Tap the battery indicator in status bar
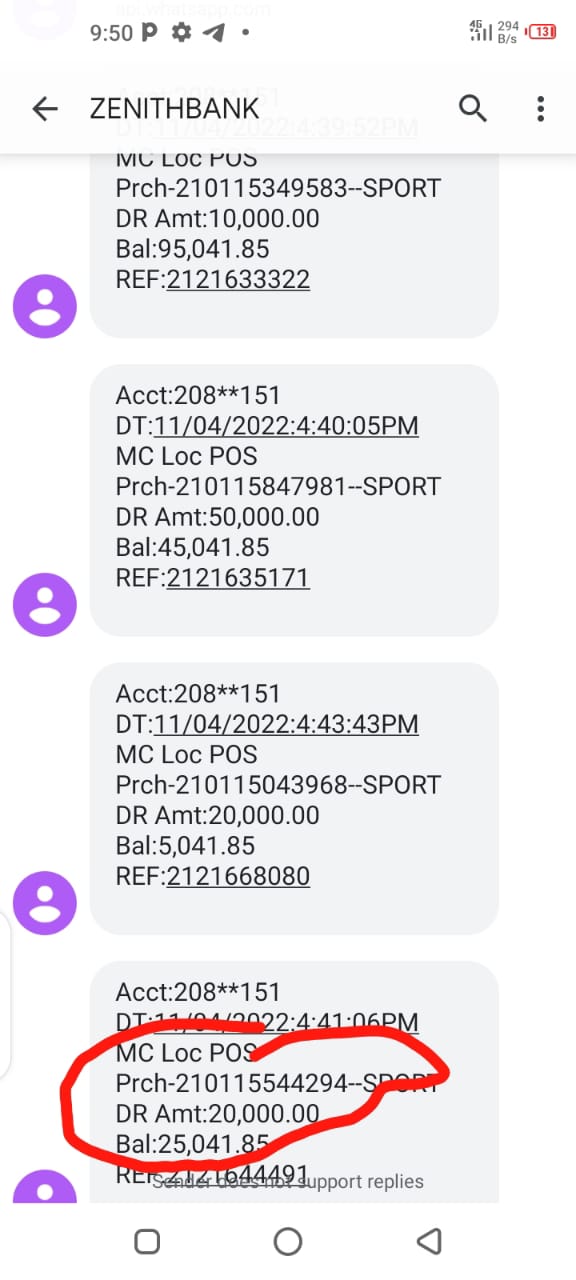 tap(542, 32)
